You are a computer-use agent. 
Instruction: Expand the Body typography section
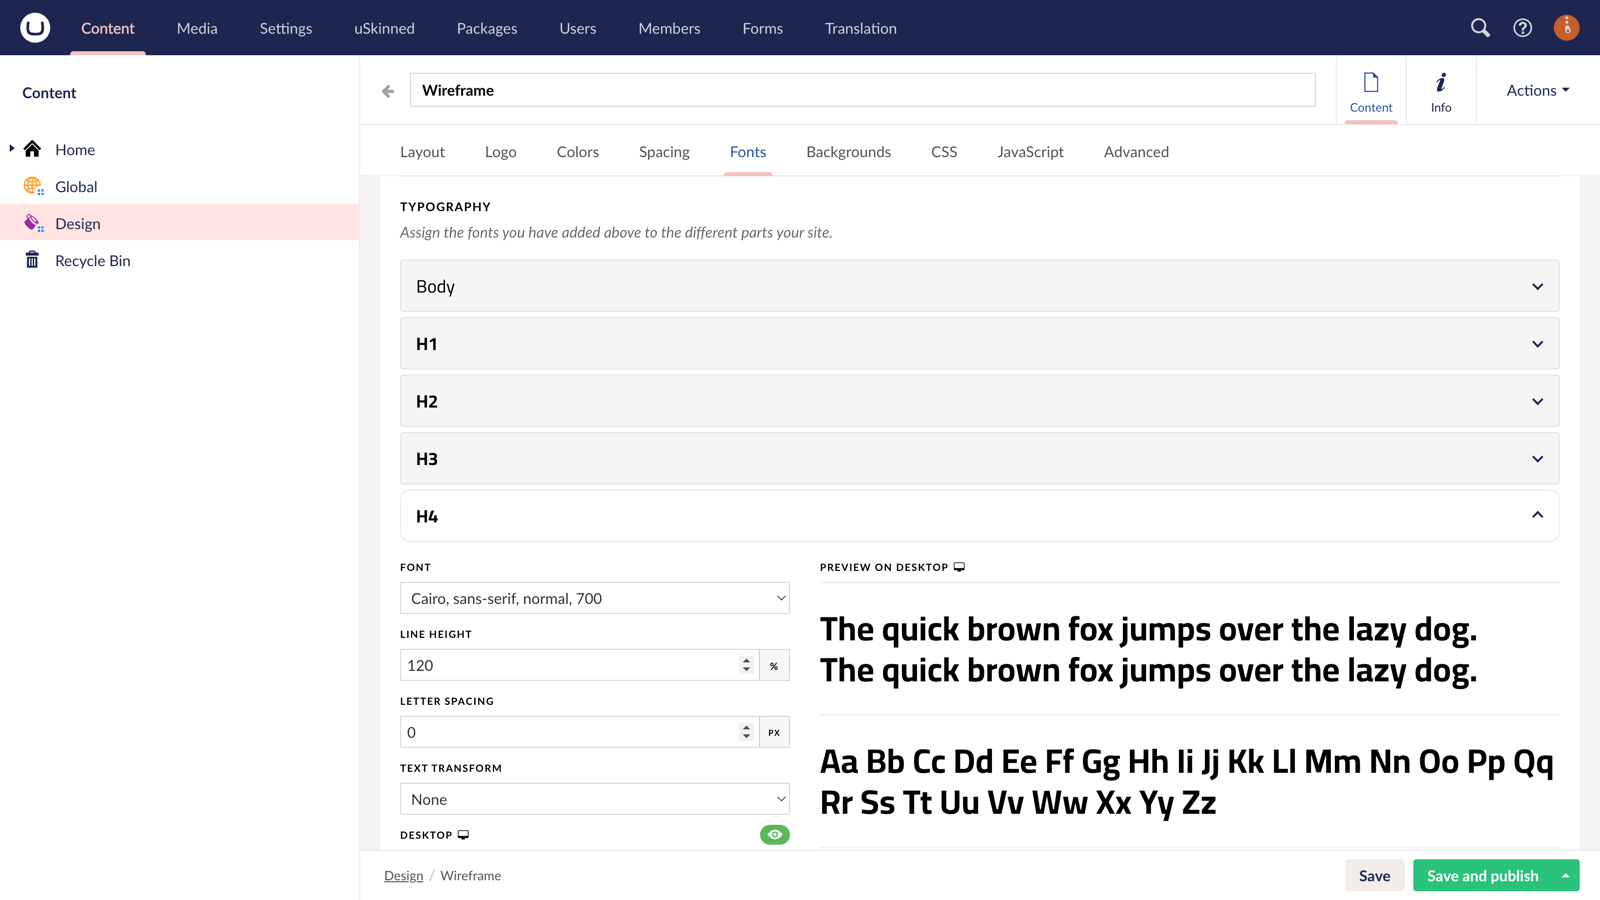pos(1537,286)
